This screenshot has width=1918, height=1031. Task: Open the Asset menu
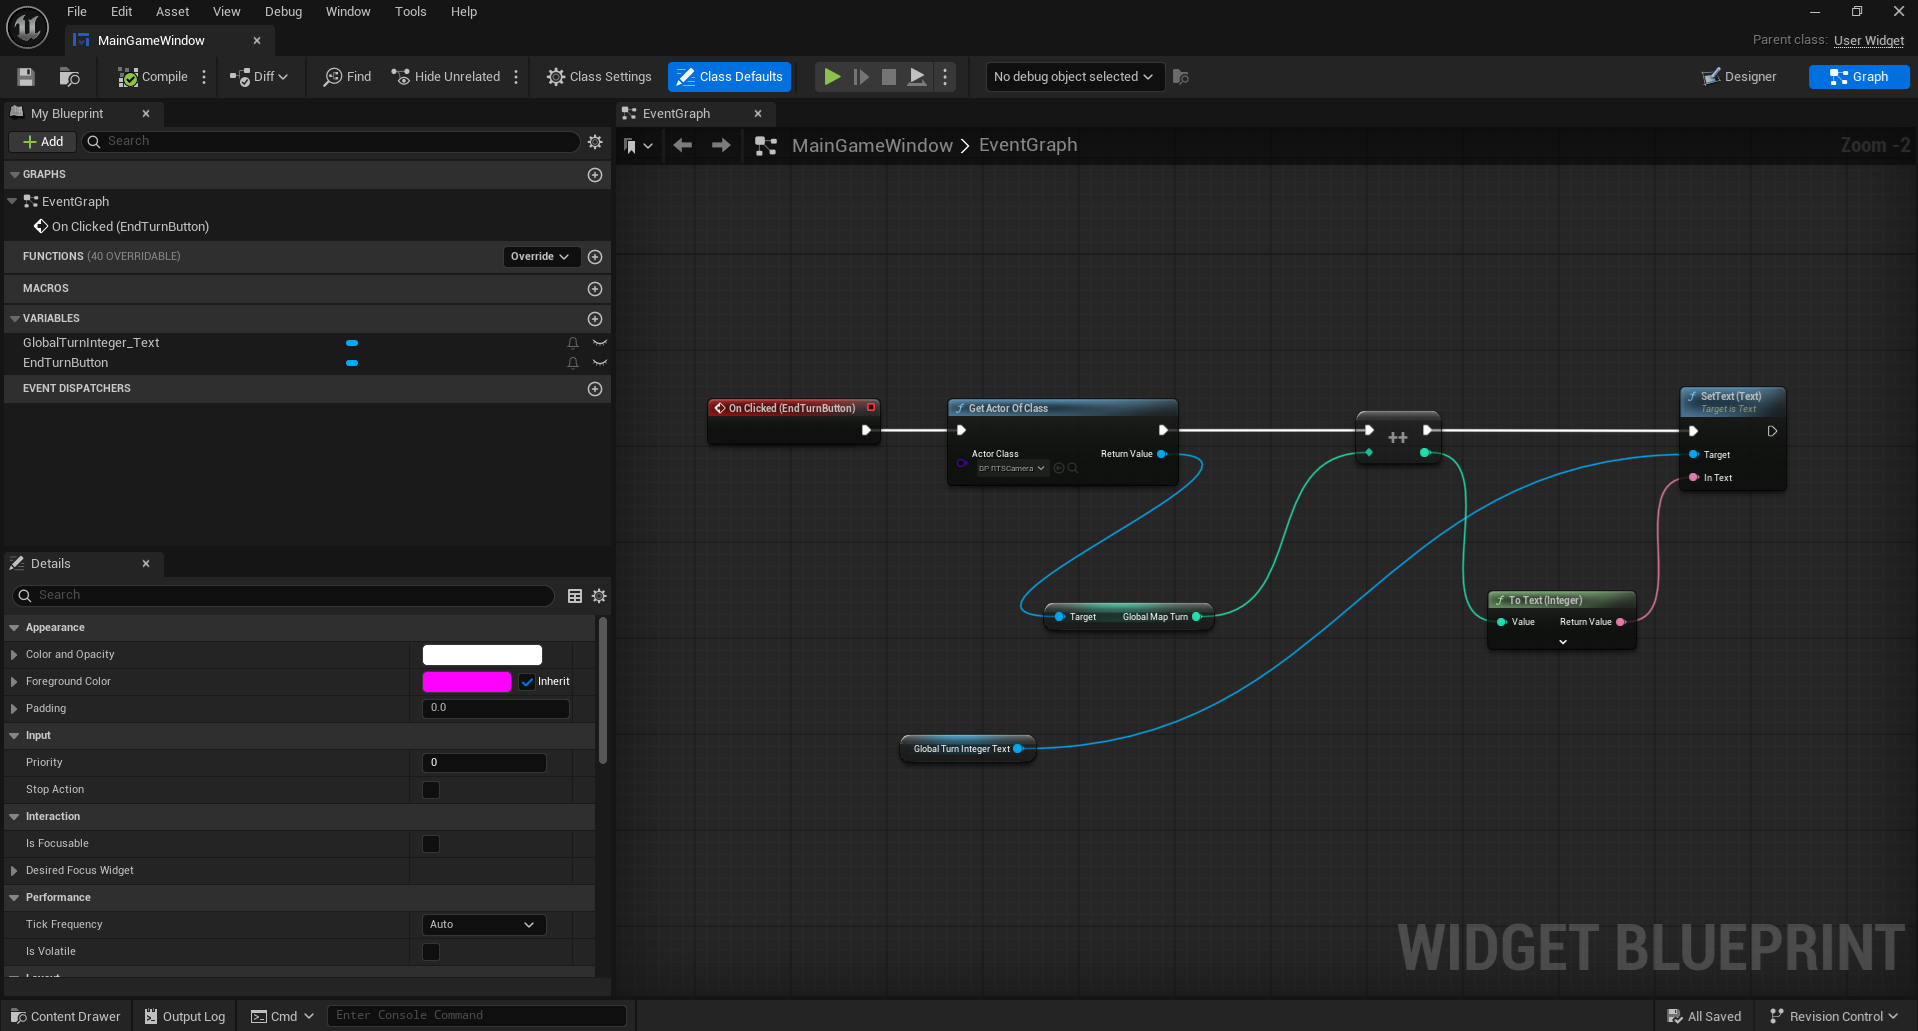(172, 12)
